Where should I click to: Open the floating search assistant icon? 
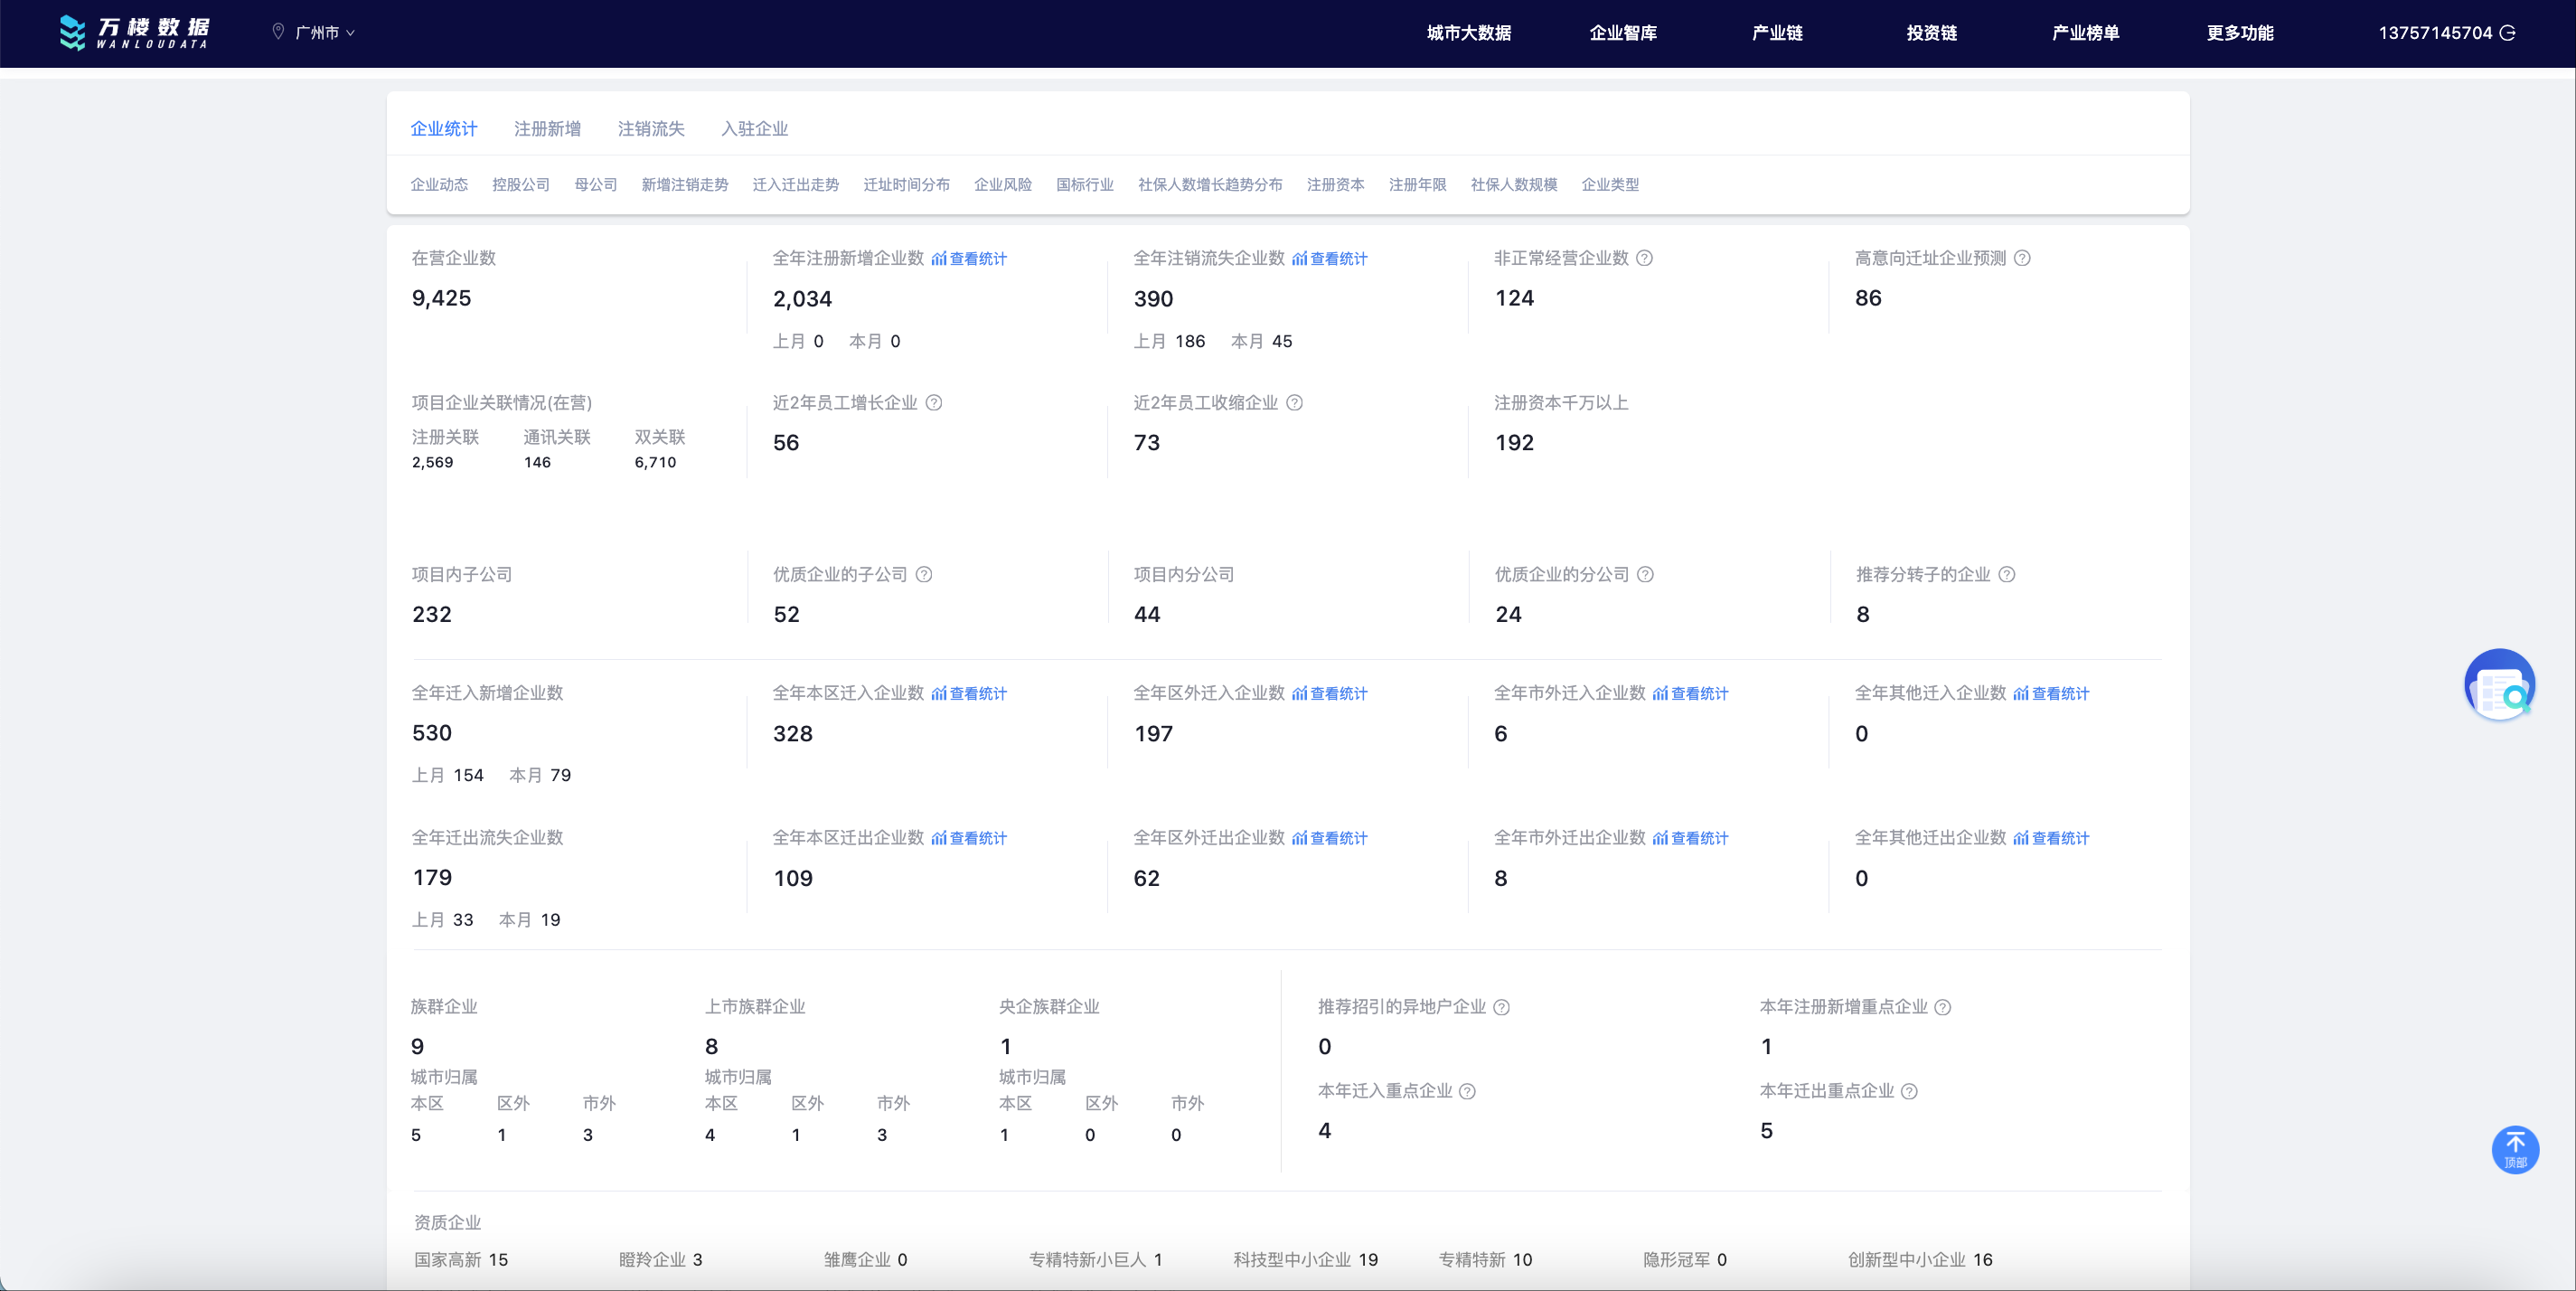pos(2499,685)
